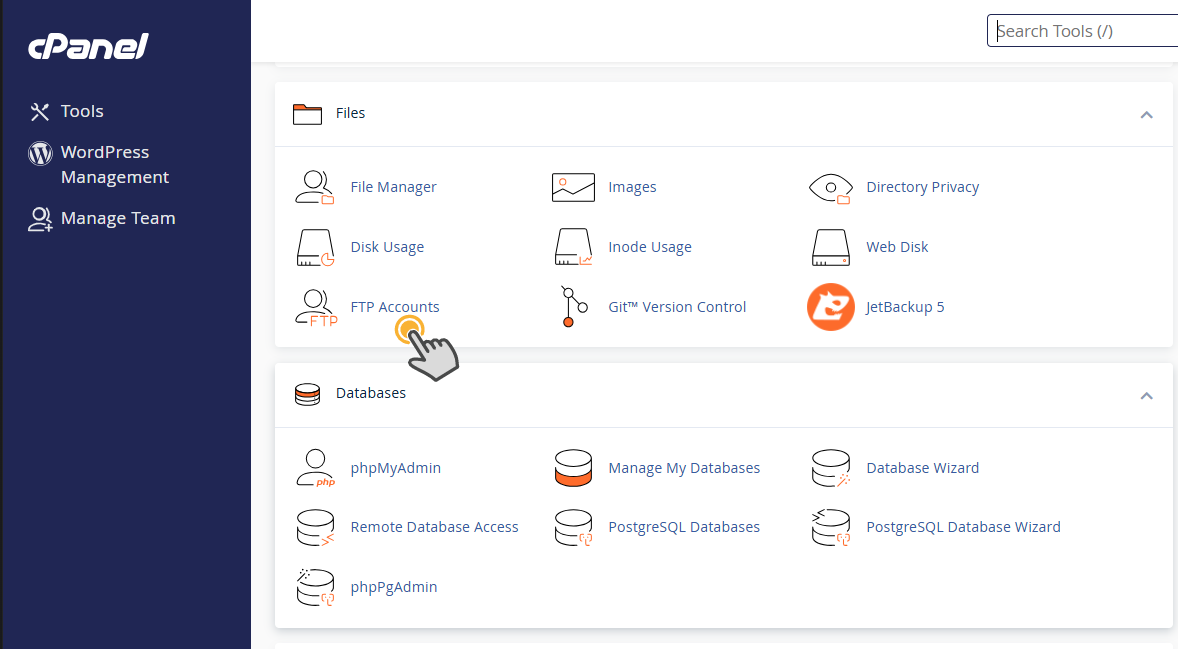Open the JetBackup 5 link
This screenshot has height=649, width=1178.
(x=905, y=307)
